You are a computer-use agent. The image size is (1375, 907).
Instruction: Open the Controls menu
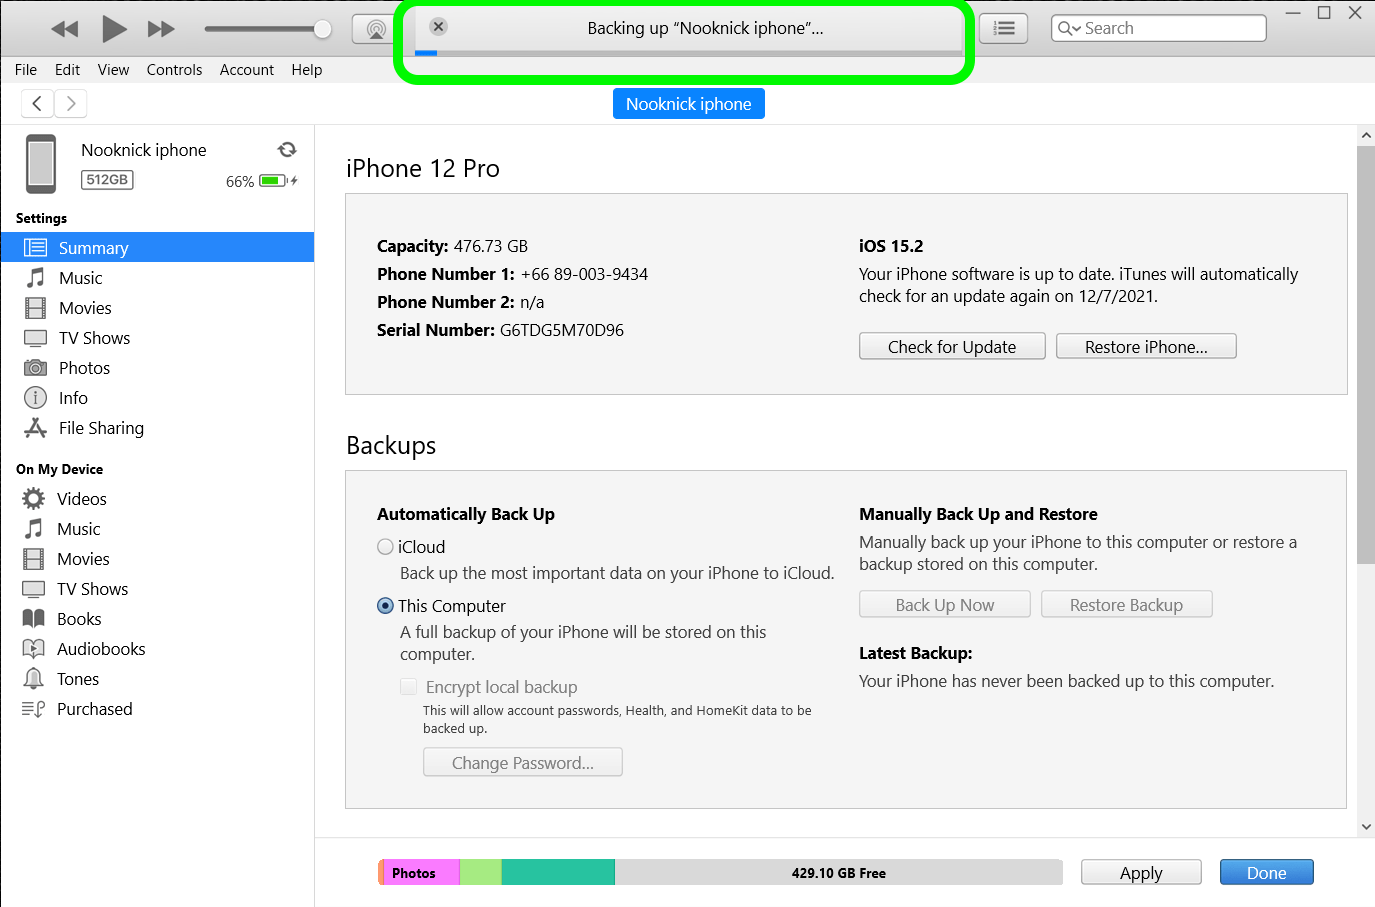(174, 70)
